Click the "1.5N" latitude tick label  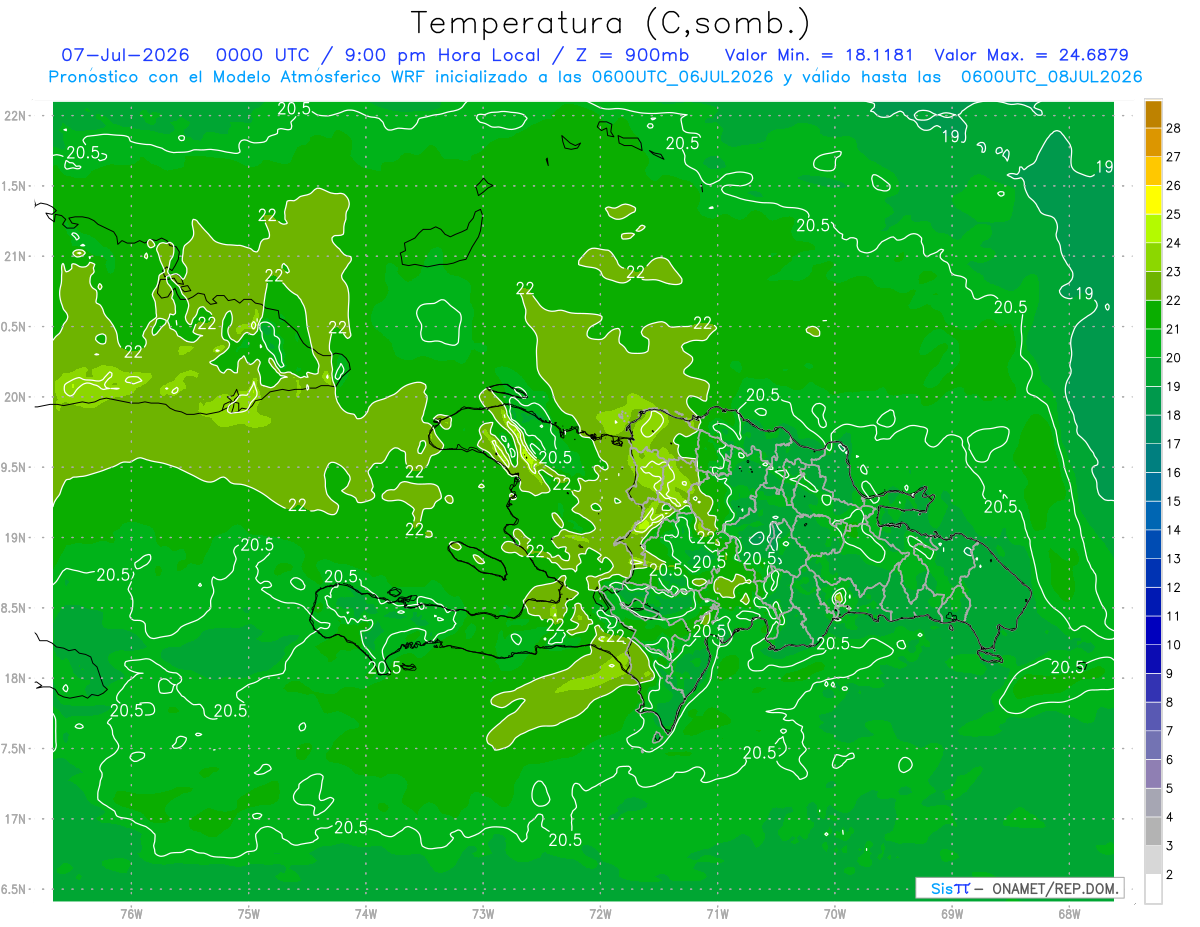(15, 187)
